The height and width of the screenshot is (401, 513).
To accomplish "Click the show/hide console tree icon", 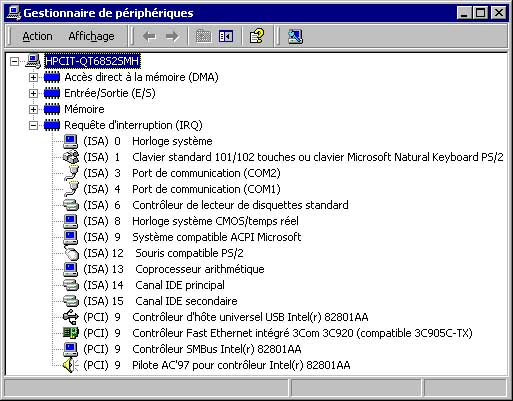I will 226,36.
